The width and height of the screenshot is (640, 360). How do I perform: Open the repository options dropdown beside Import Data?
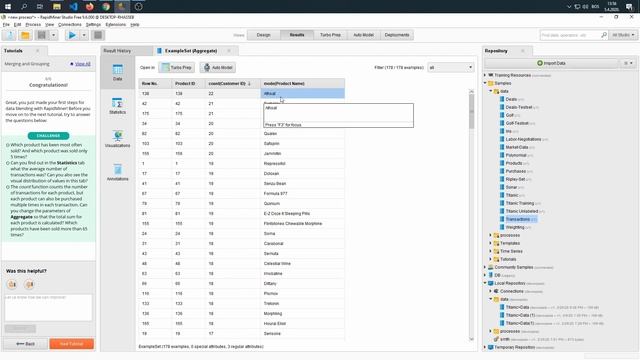click(x=628, y=63)
